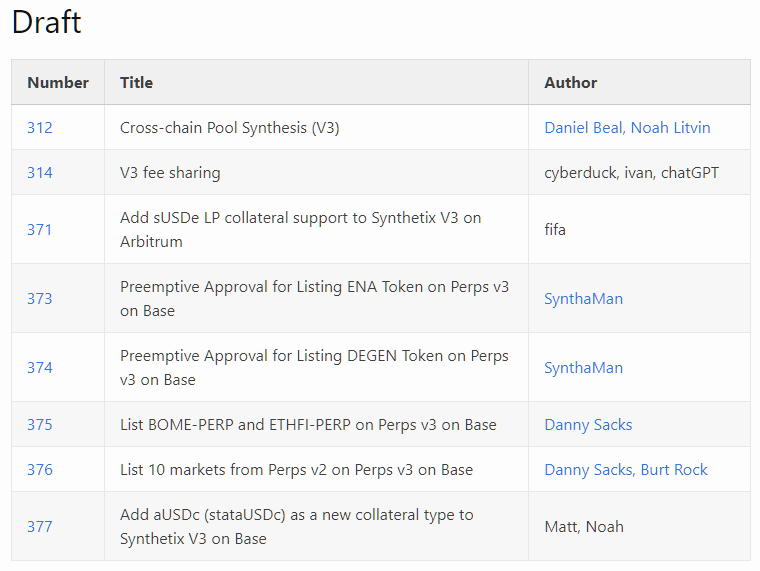Select title about listing ENA Token
This screenshot has width=760, height=571.
click(314, 298)
